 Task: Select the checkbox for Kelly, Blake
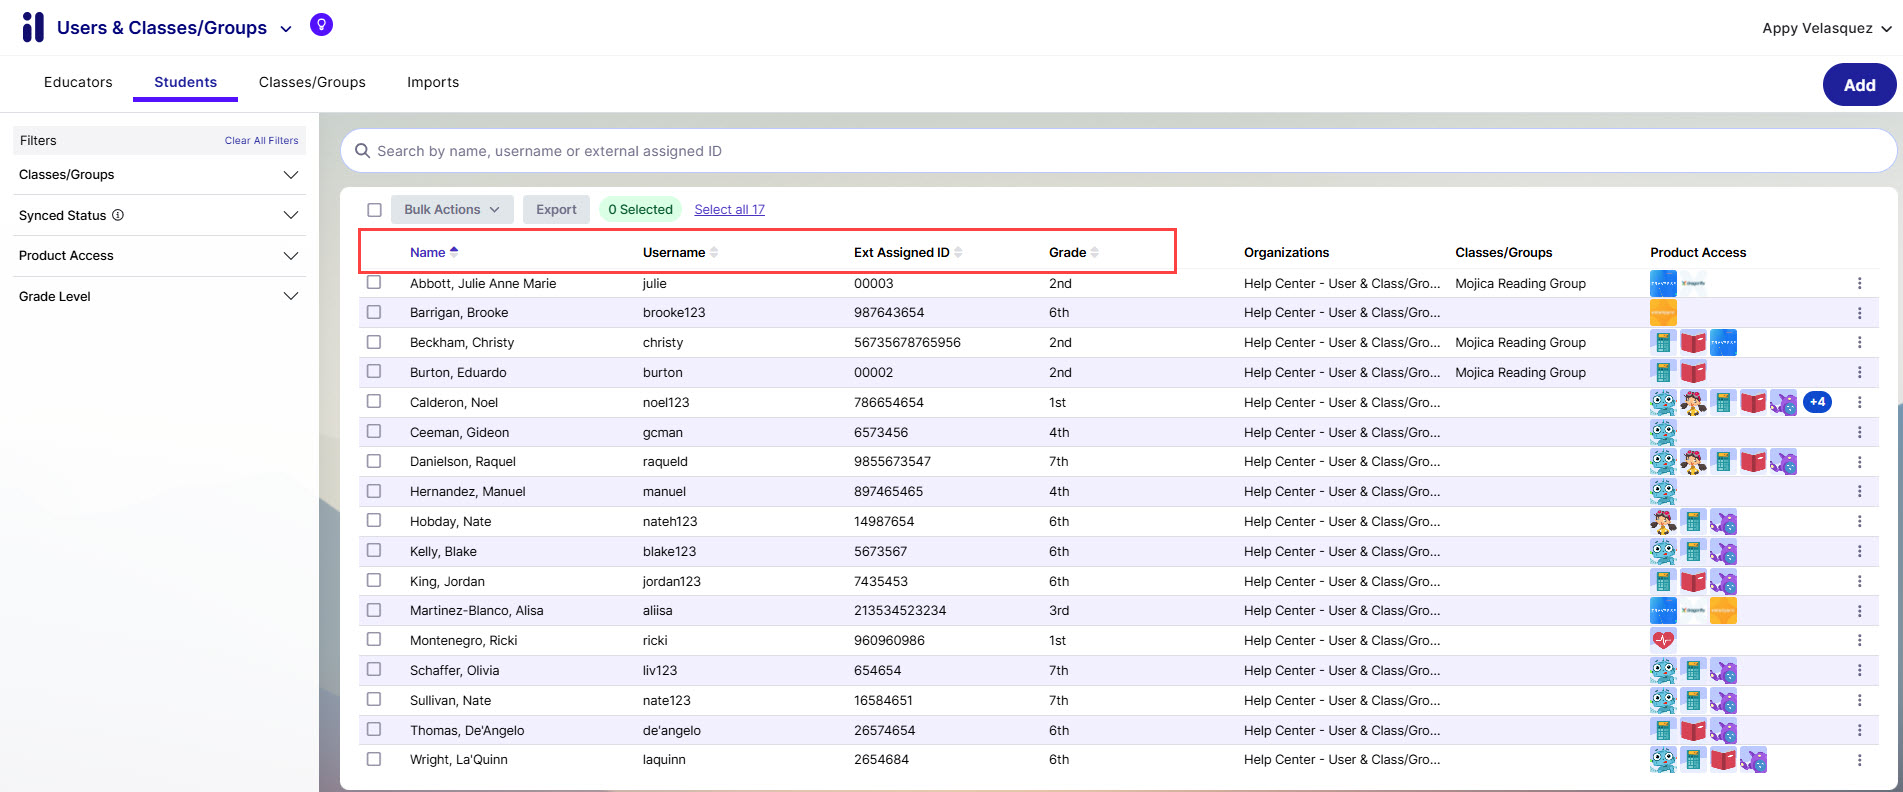point(374,551)
